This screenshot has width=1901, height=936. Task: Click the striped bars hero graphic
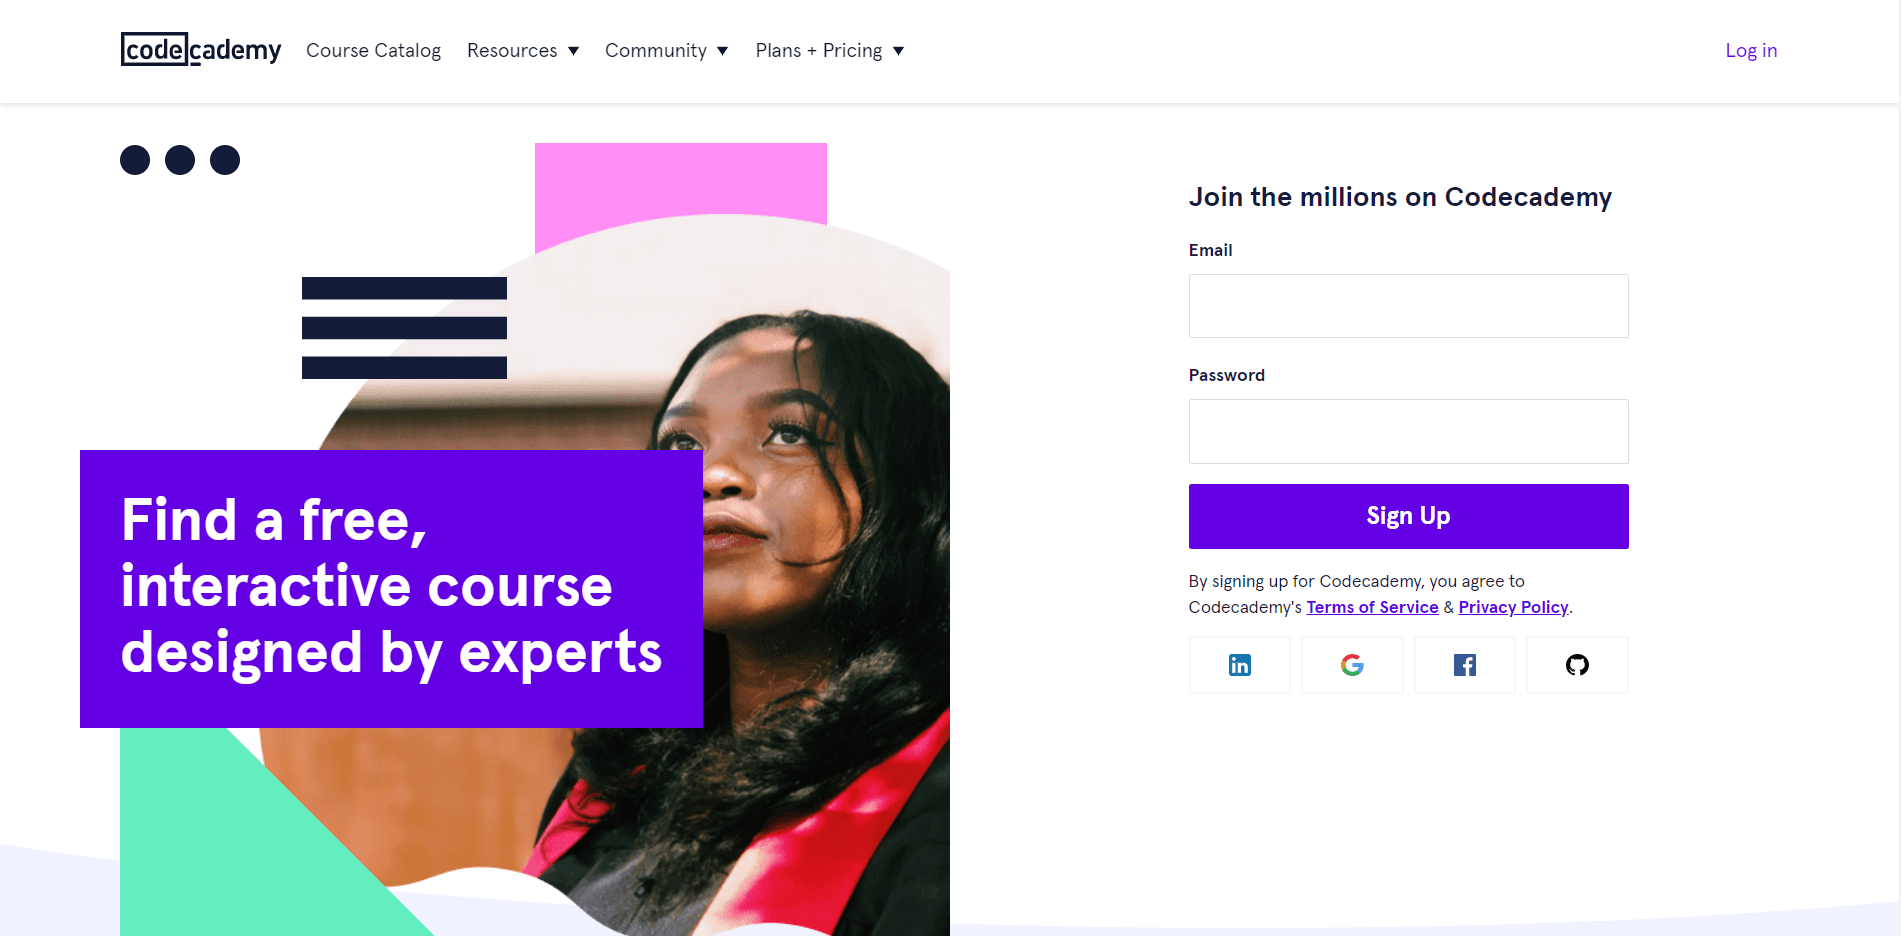click(x=404, y=328)
